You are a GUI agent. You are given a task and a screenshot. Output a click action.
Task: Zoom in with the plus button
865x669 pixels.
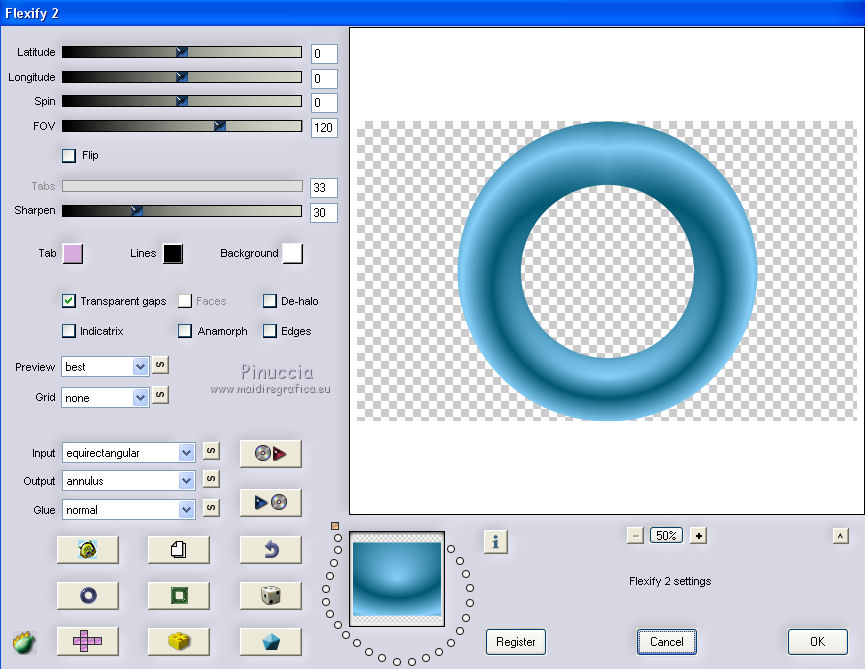coord(698,536)
